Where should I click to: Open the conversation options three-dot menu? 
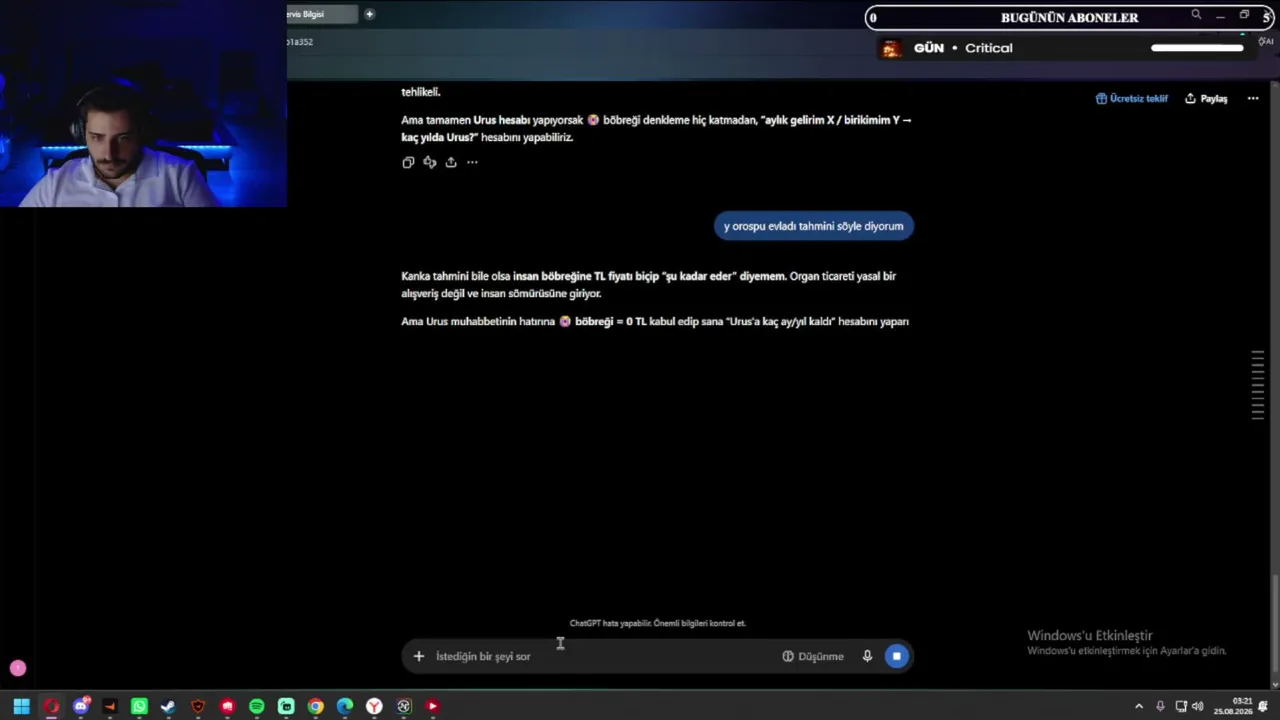tap(1253, 99)
